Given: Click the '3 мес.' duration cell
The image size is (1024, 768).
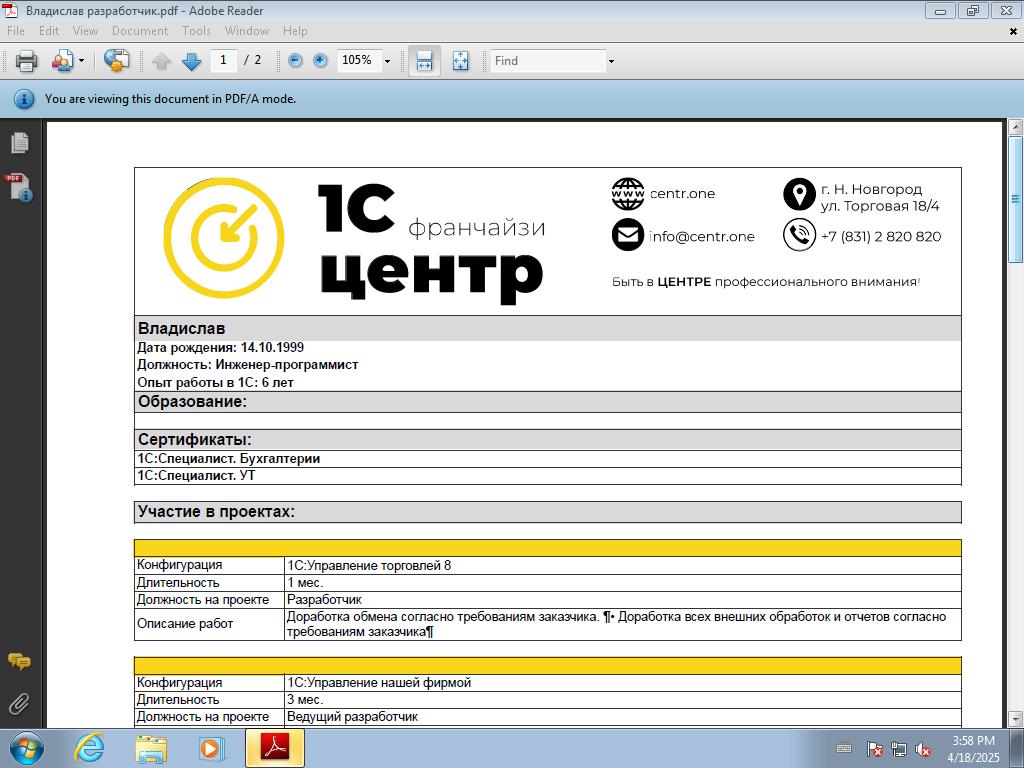Looking at the screenshot, I should [x=622, y=700].
